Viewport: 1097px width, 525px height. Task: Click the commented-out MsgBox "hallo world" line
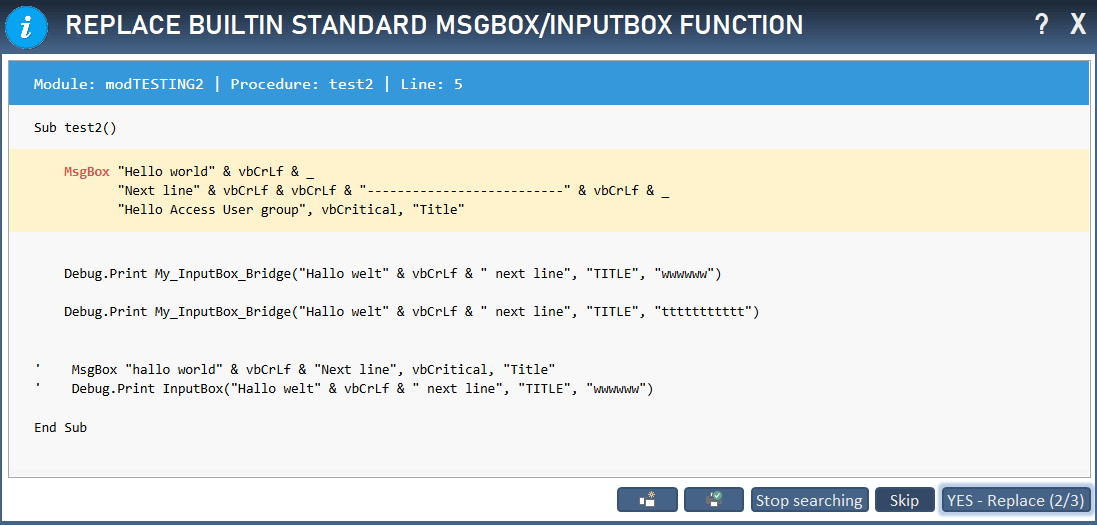312,369
